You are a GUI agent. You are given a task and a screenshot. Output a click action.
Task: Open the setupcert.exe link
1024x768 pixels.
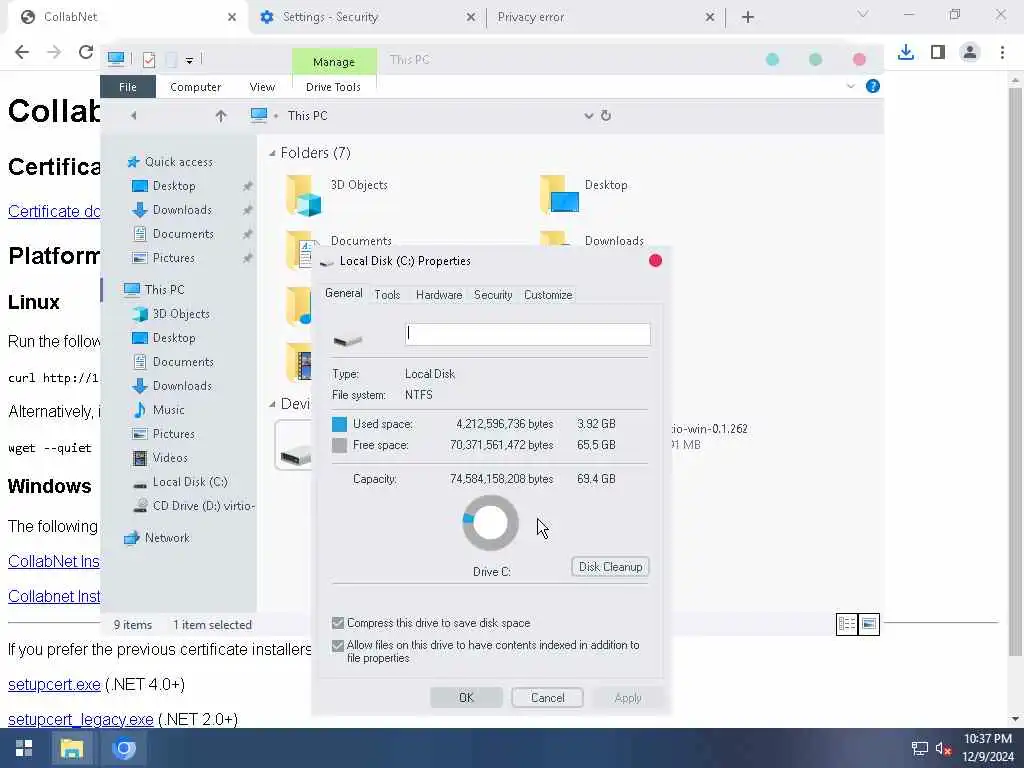[54, 684]
